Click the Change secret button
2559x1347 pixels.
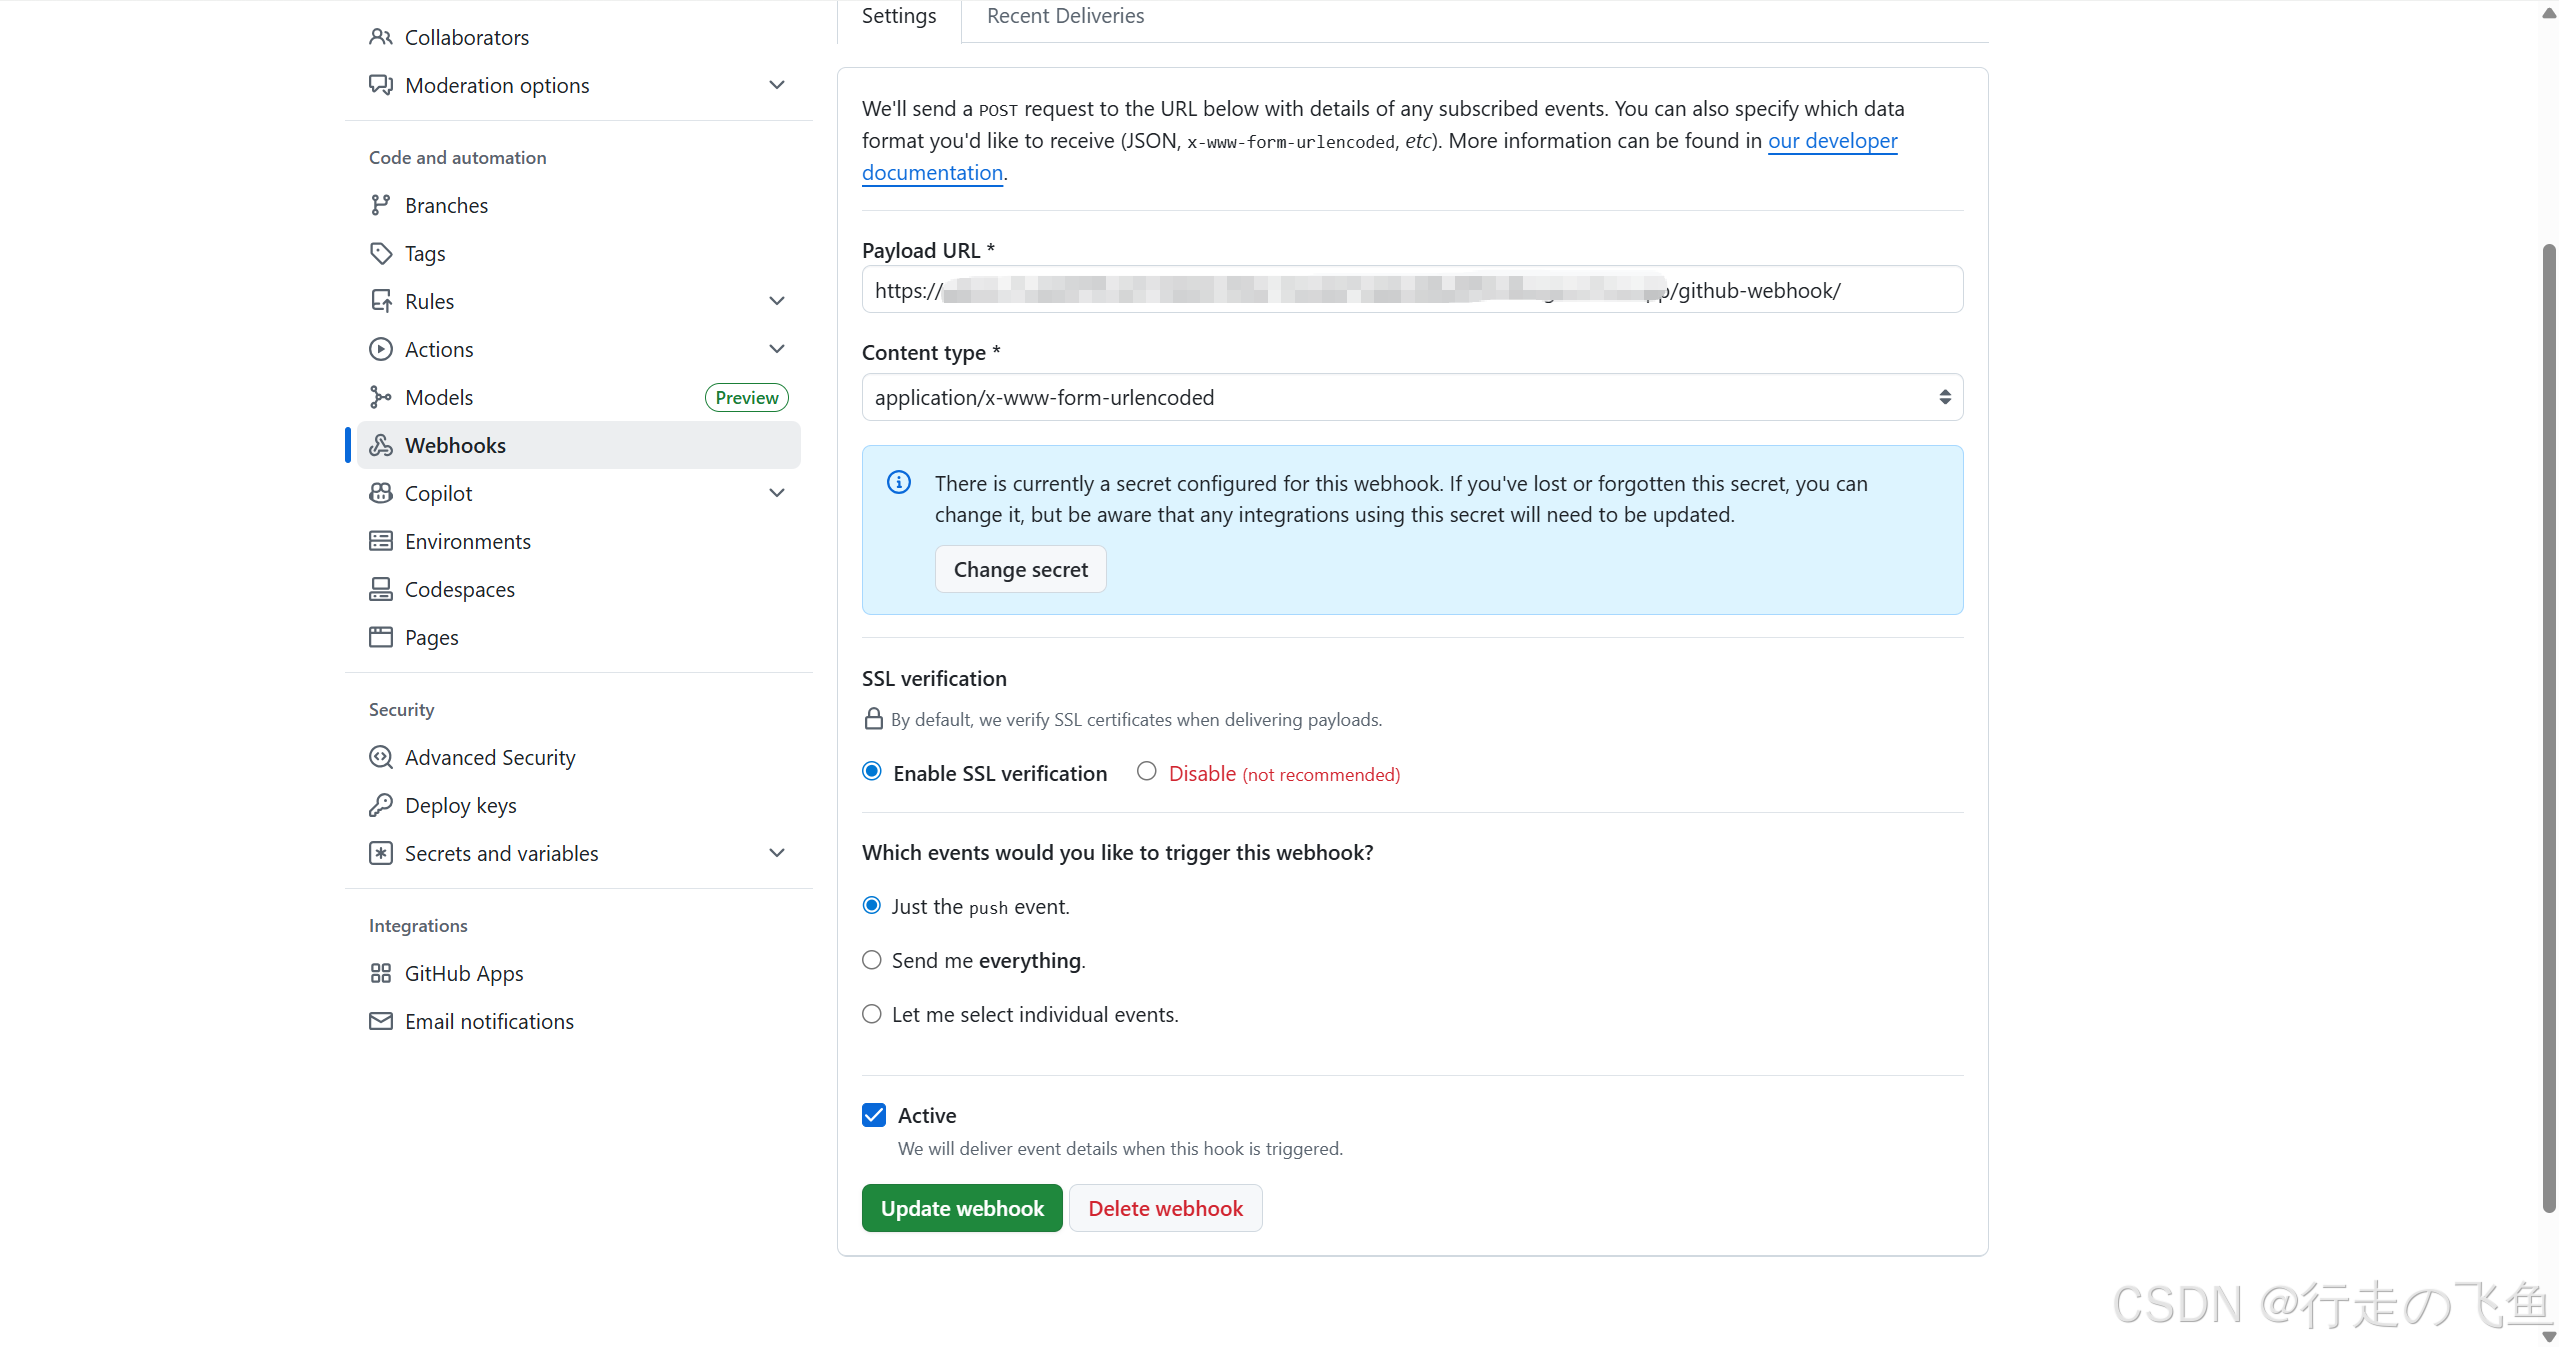tap(1020, 569)
